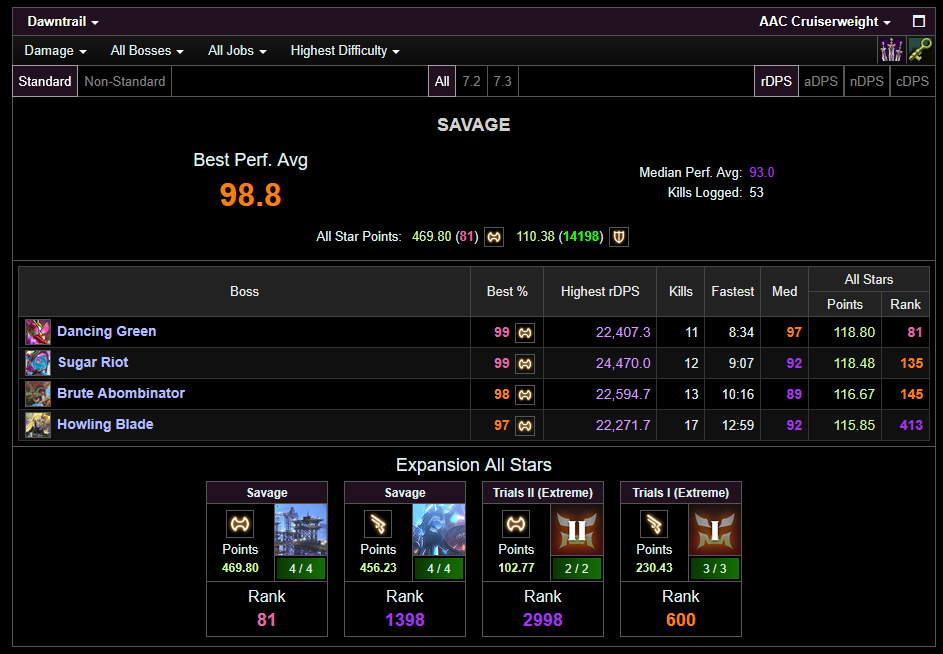Click the rank 600 value
The image size is (943, 654).
681,620
